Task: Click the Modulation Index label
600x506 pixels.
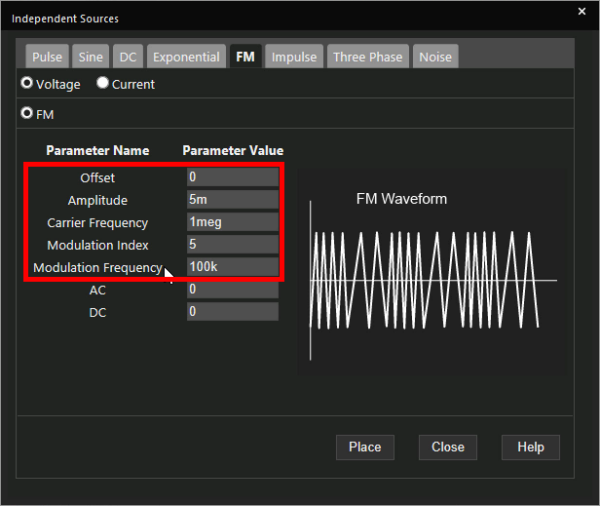Action: [98, 245]
